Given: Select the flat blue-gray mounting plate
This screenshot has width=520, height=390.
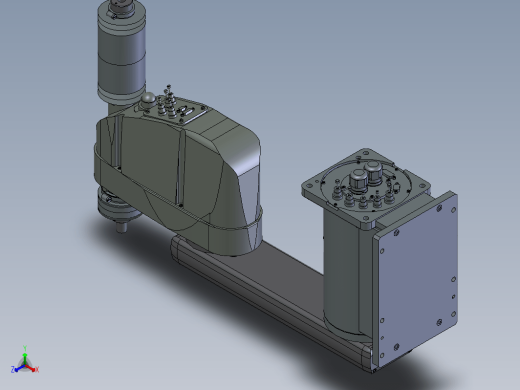Looking at the screenshot, I should pyautogui.click(x=418, y=280).
